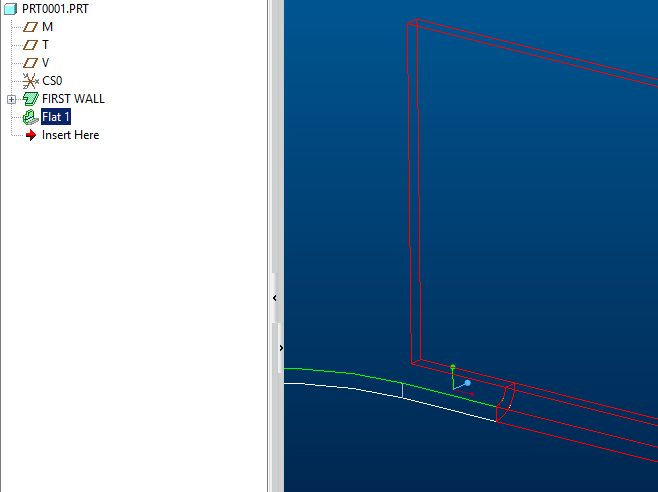Click the FIRST WALL sheetmetal icon
The image size is (658, 492).
tap(30, 99)
